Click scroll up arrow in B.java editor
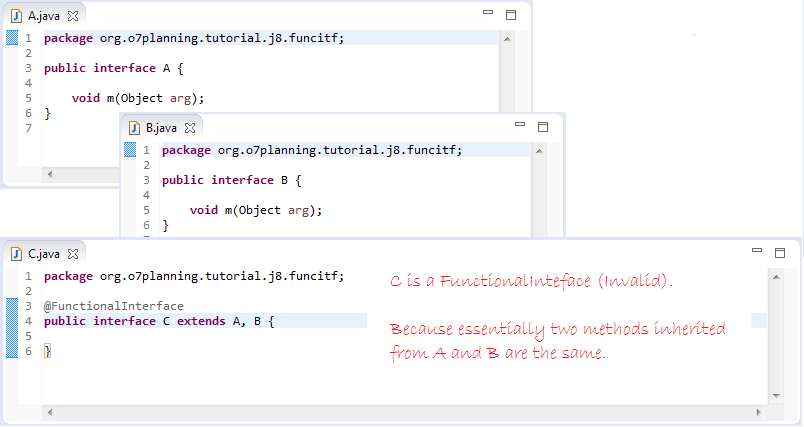804x427 pixels. (x=539, y=151)
